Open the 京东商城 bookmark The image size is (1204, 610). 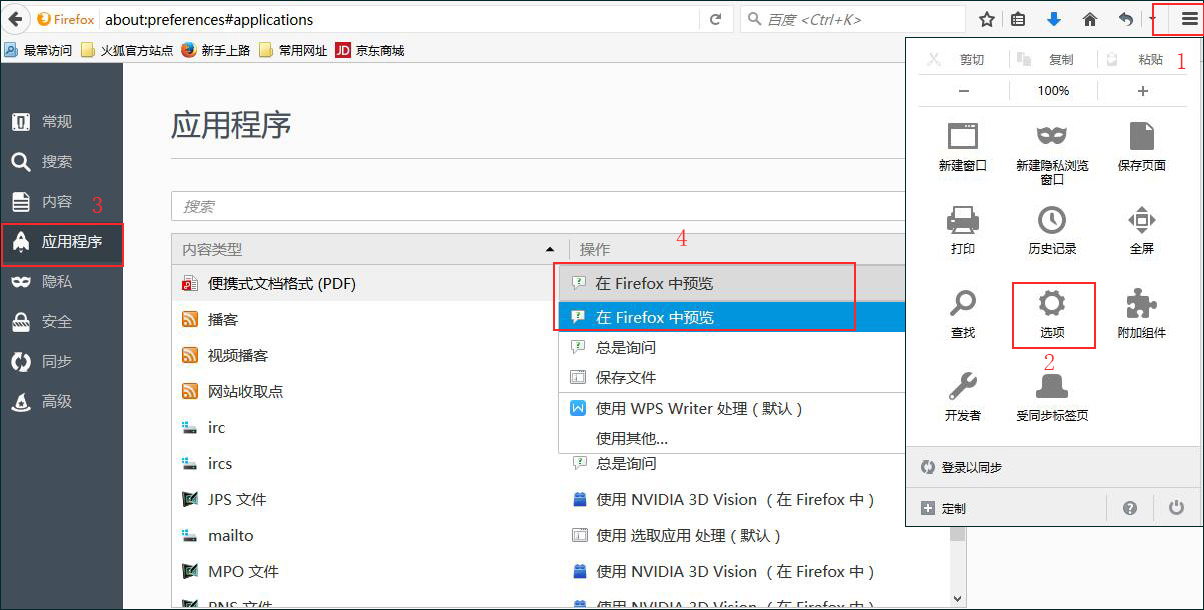pyautogui.click(x=370, y=50)
